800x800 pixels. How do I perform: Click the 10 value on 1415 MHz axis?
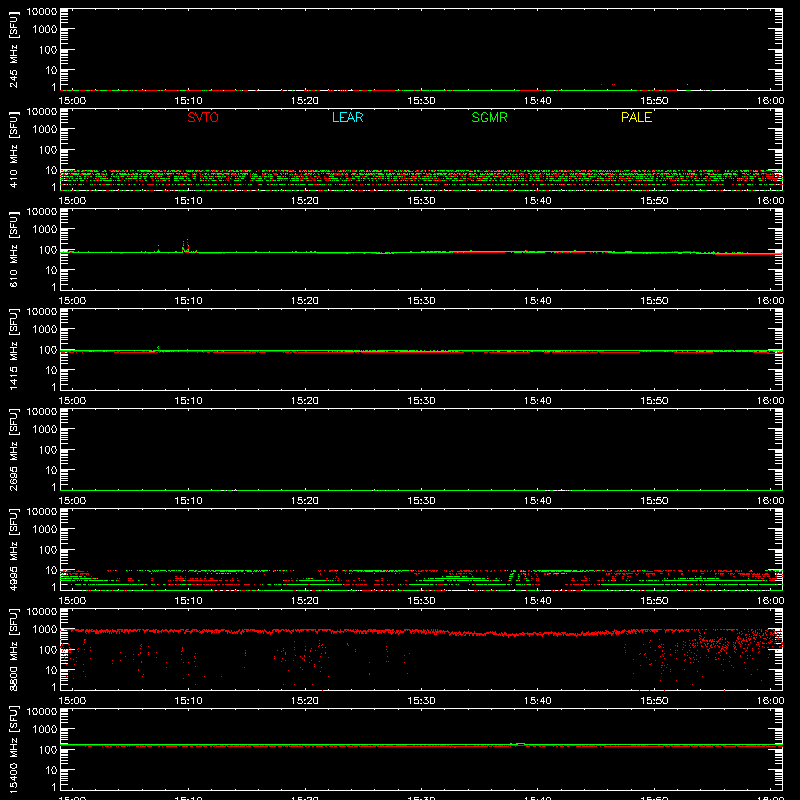(51, 370)
